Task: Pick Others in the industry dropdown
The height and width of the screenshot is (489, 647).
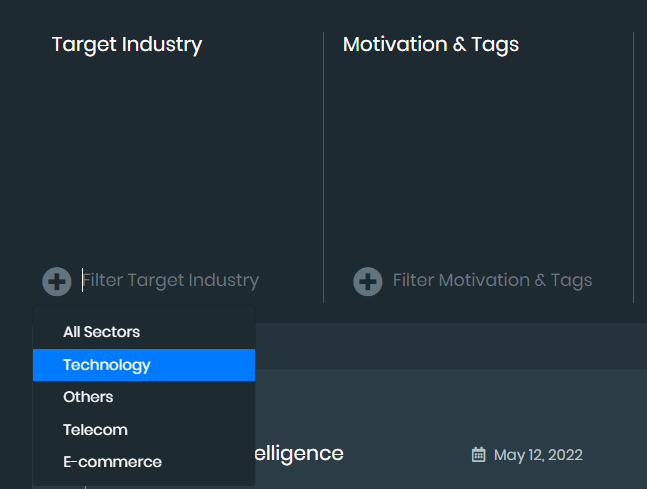Action: click(x=88, y=397)
